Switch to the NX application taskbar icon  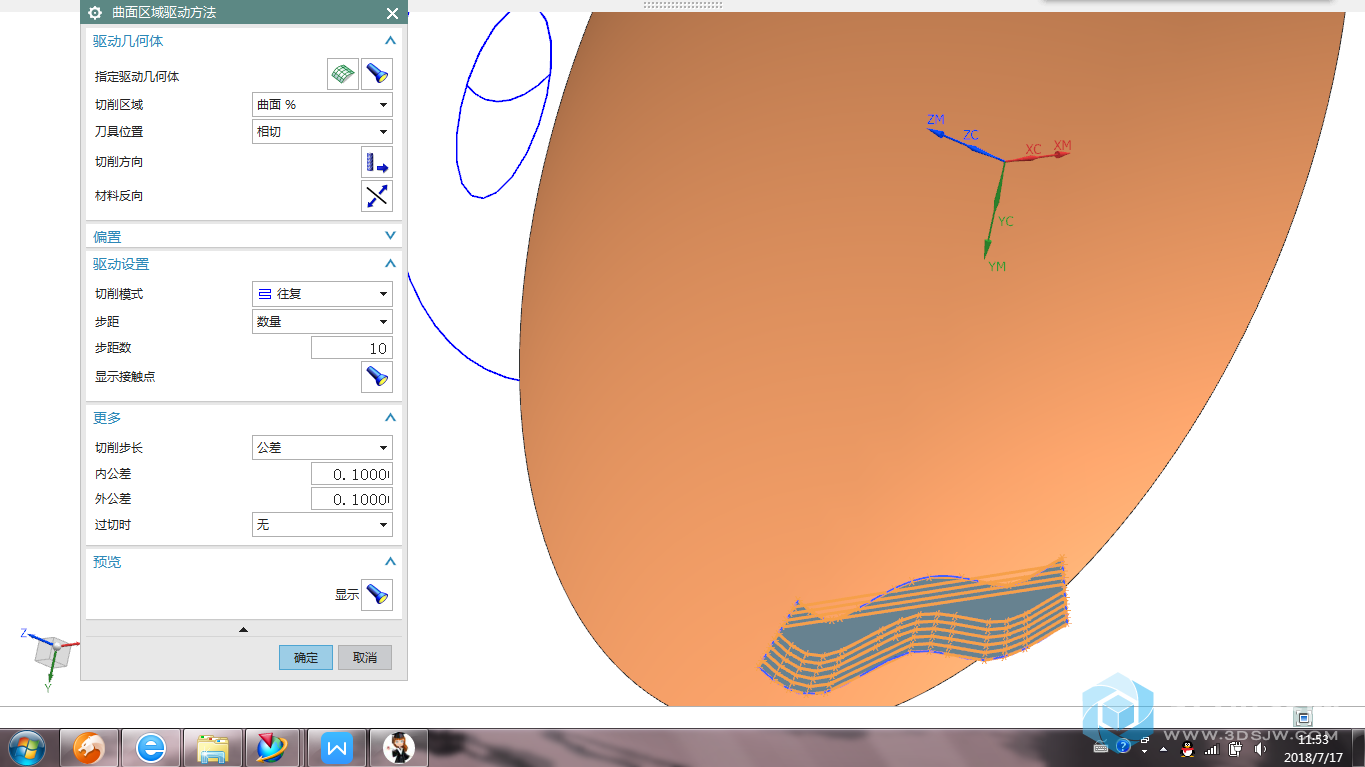point(272,747)
